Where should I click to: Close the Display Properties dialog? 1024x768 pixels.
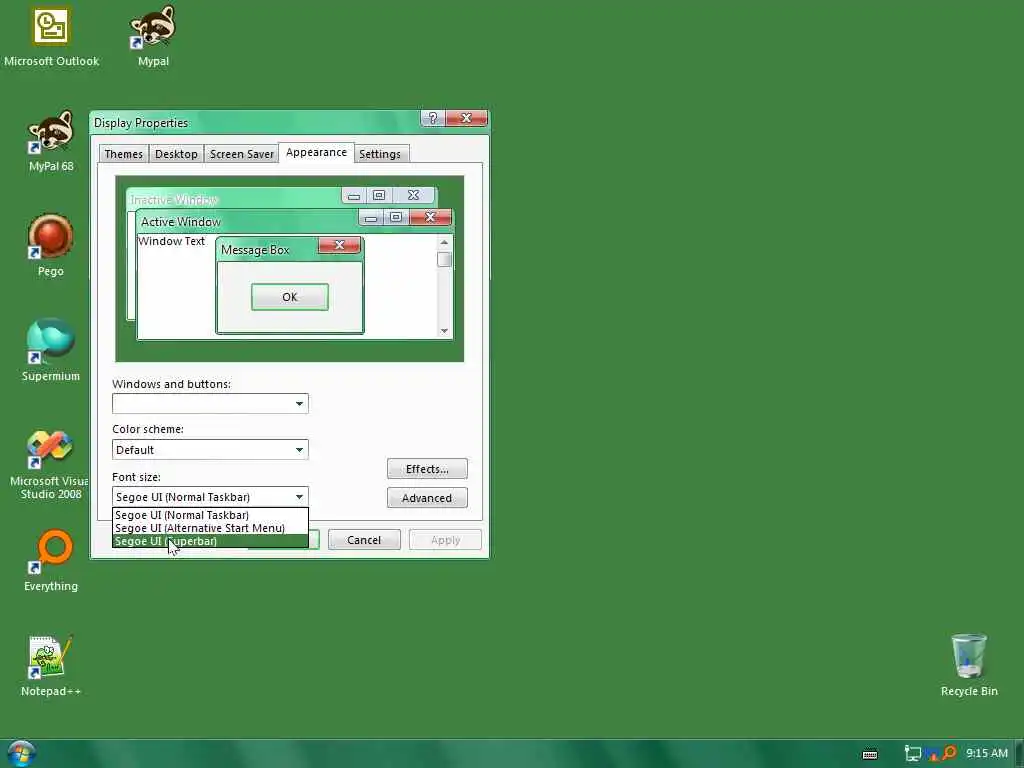[466, 118]
